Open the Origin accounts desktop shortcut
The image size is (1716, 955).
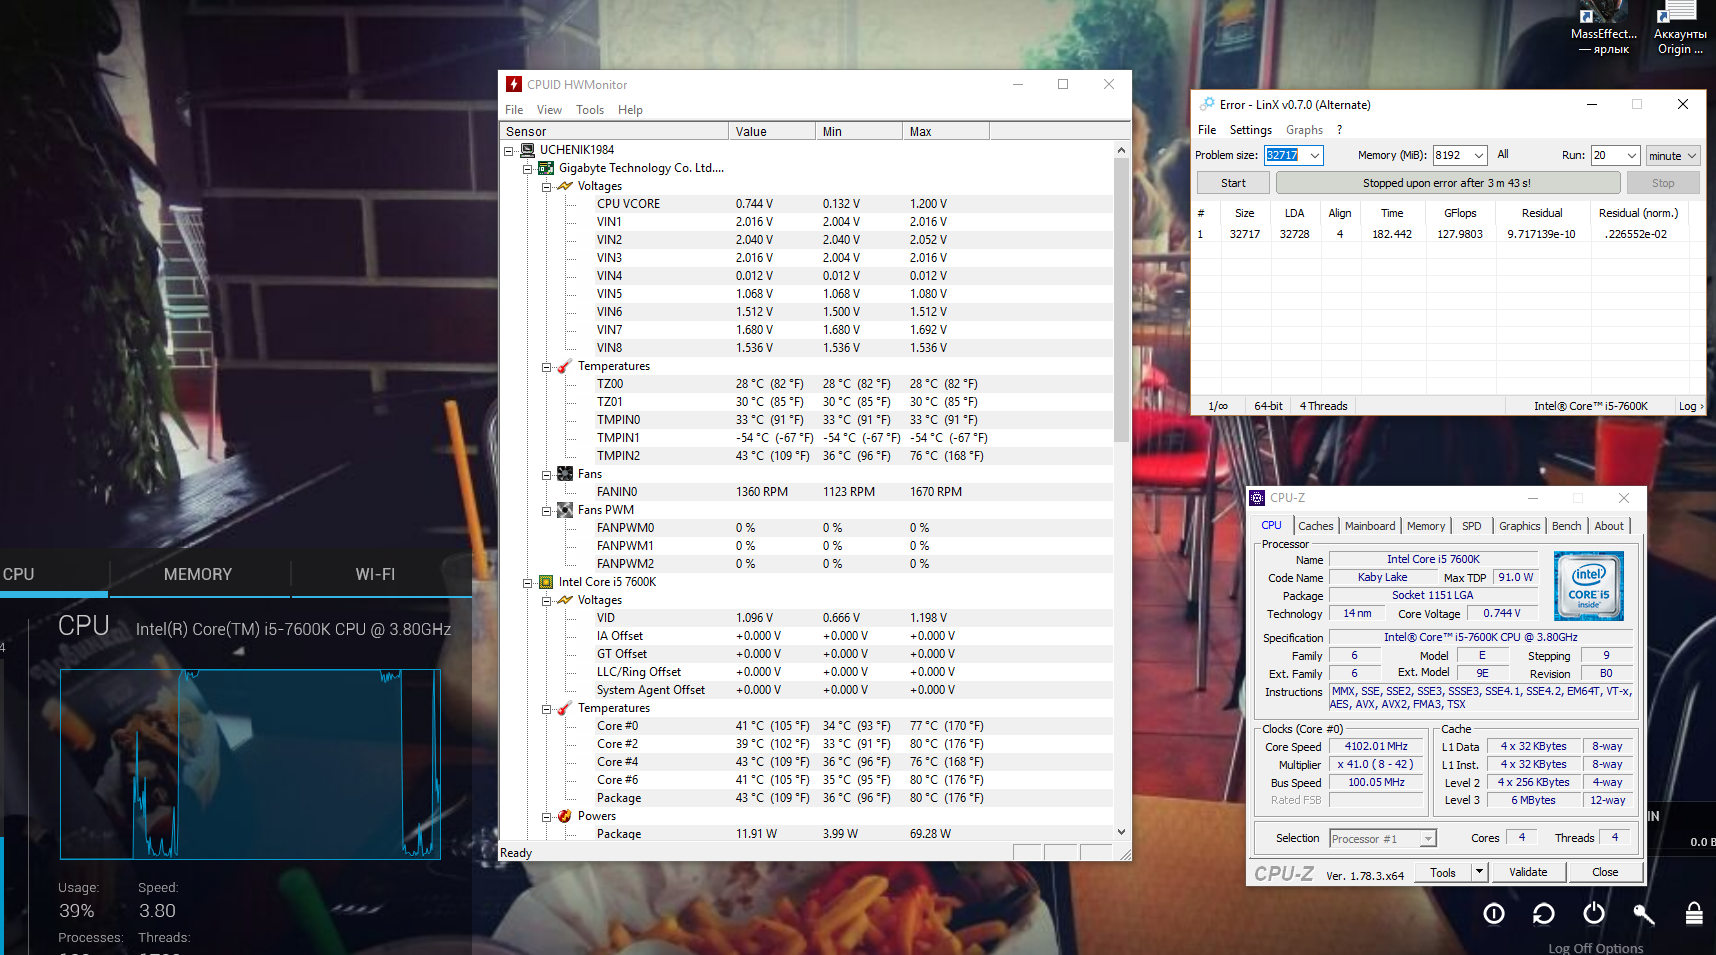(x=1680, y=28)
